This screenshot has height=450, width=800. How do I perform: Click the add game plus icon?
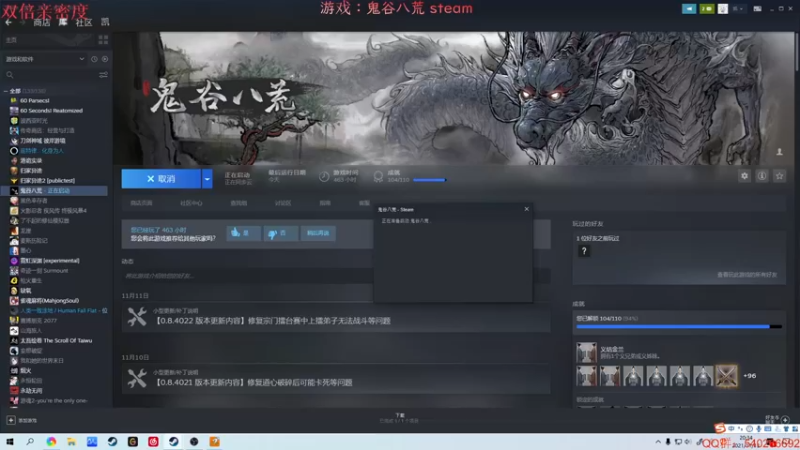coord(11,420)
